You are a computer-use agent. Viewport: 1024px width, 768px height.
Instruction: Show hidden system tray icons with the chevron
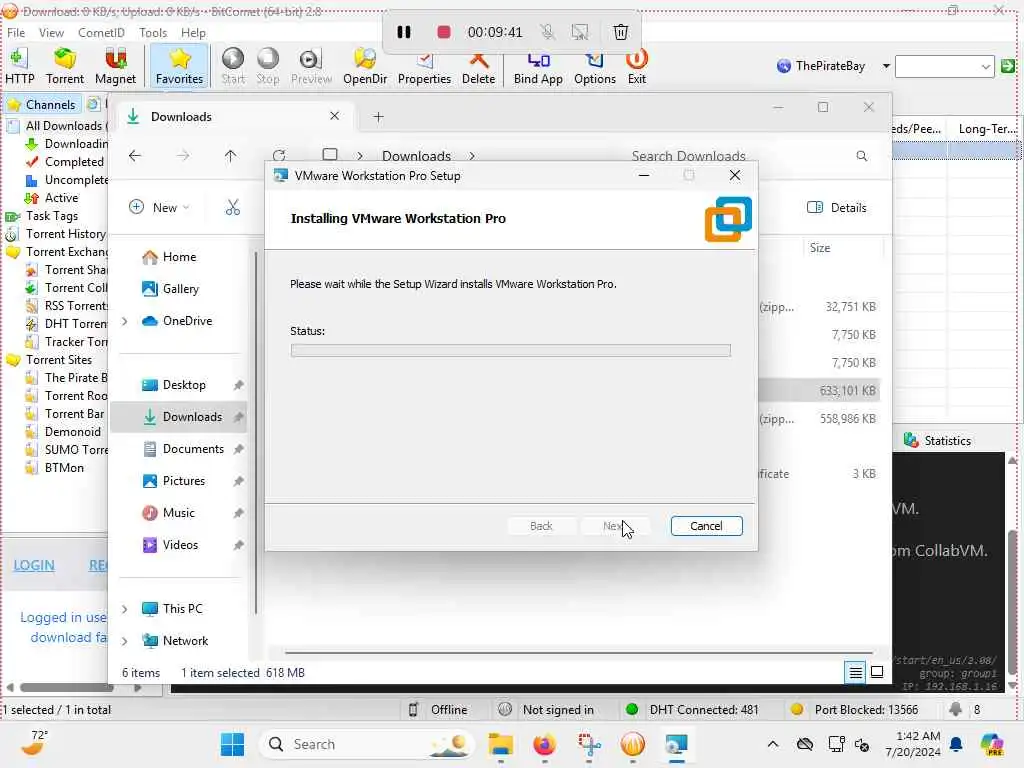773,744
